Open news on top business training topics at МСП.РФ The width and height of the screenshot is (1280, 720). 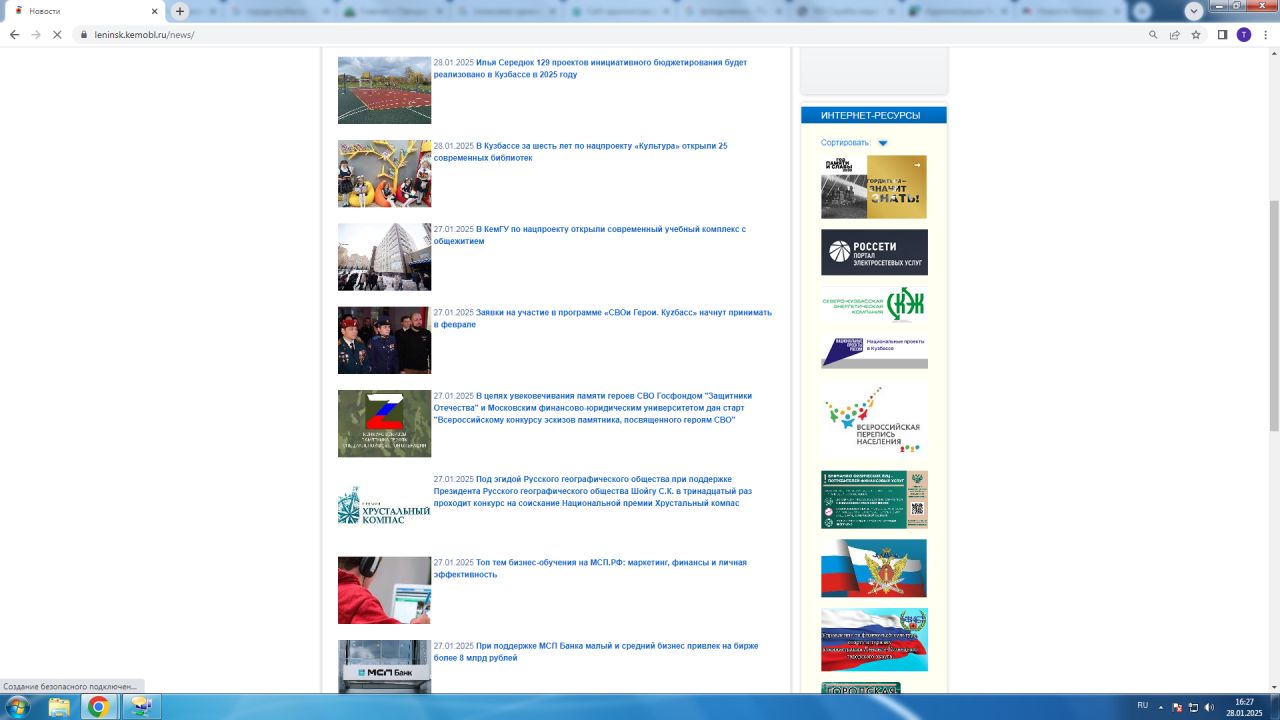590,568
